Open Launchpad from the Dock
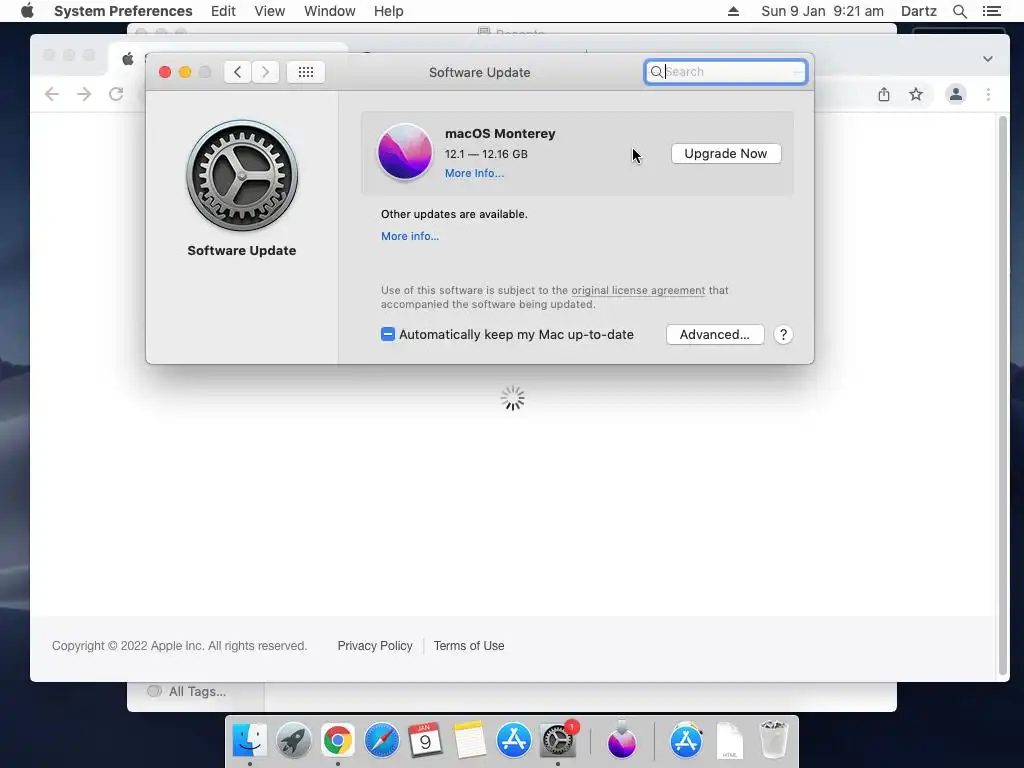Image resolution: width=1024 pixels, height=768 pixels. (x=293, y=741)
